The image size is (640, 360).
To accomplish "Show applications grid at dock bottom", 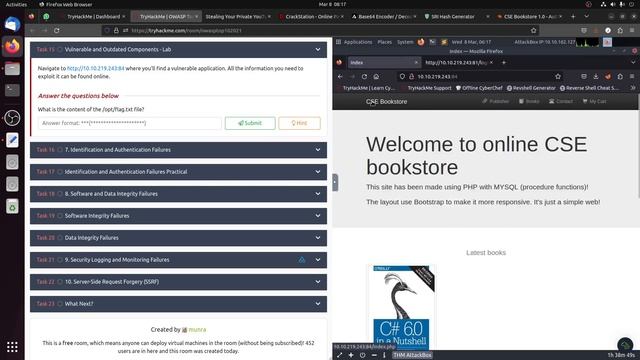I will (12, 347).
